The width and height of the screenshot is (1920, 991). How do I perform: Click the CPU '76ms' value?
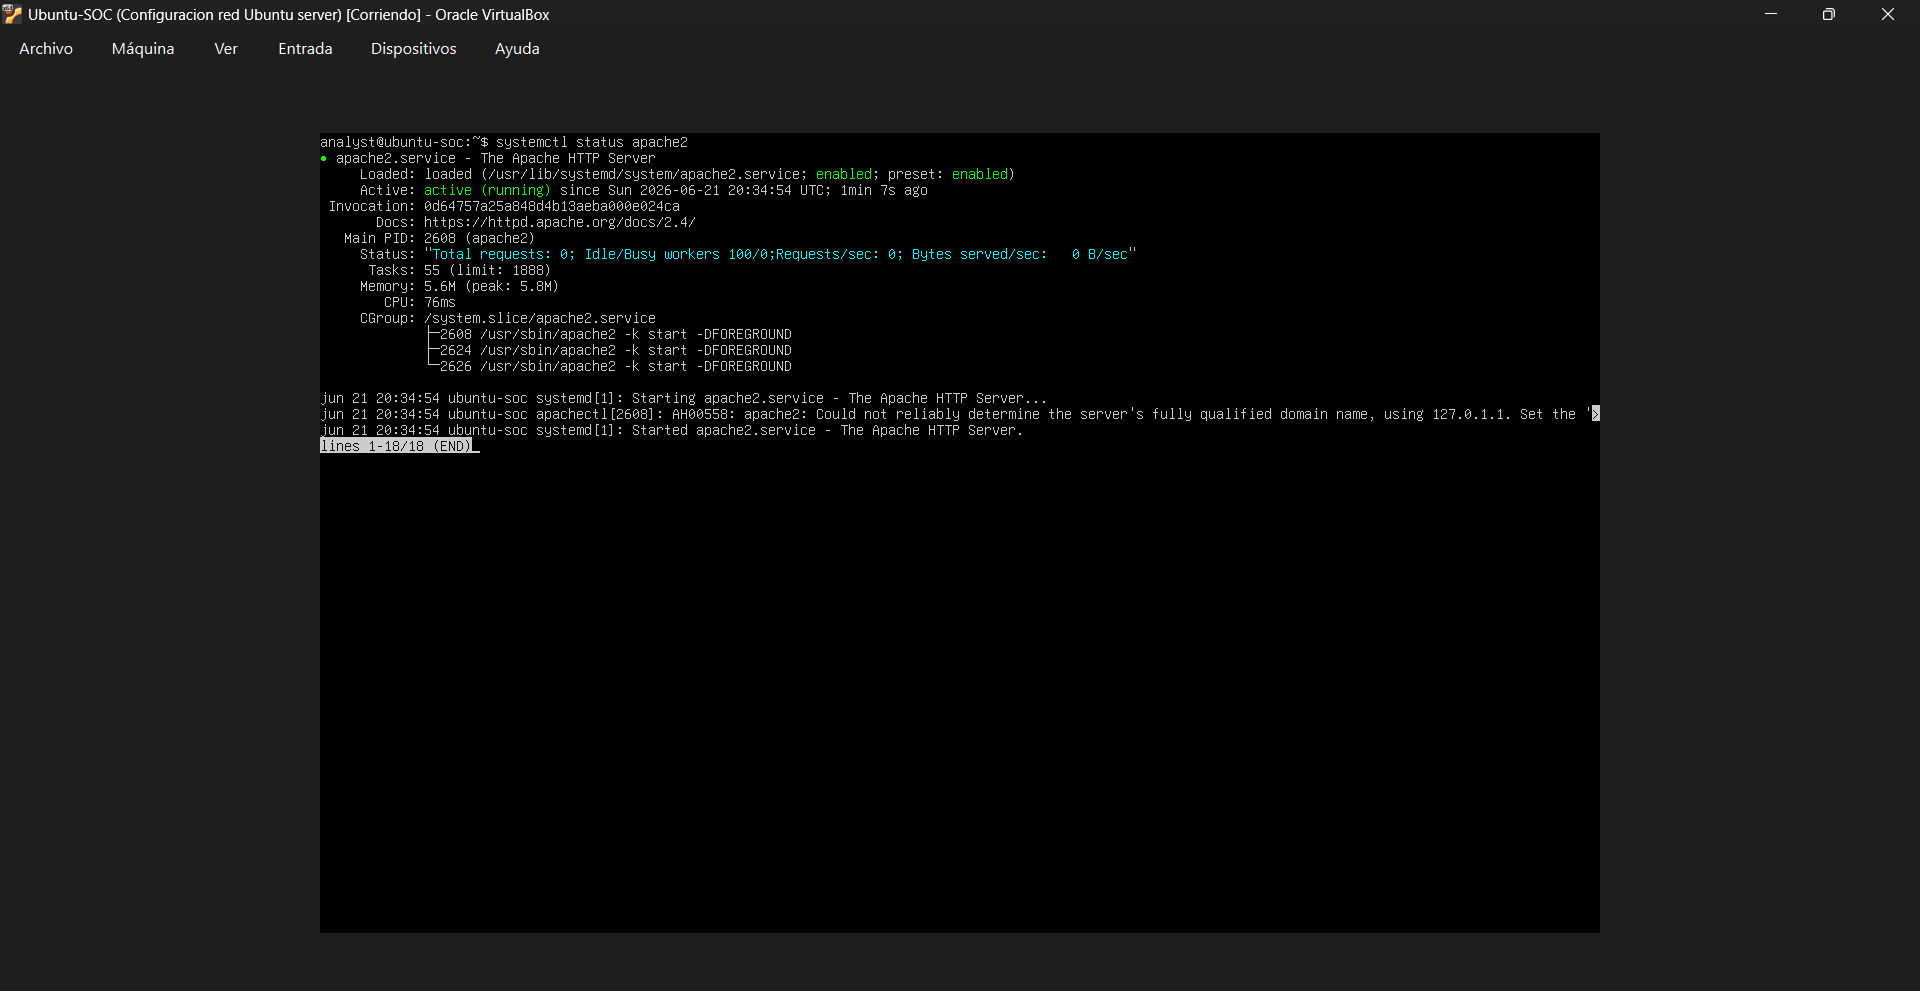pyautogui.click(x=440, y=302)
